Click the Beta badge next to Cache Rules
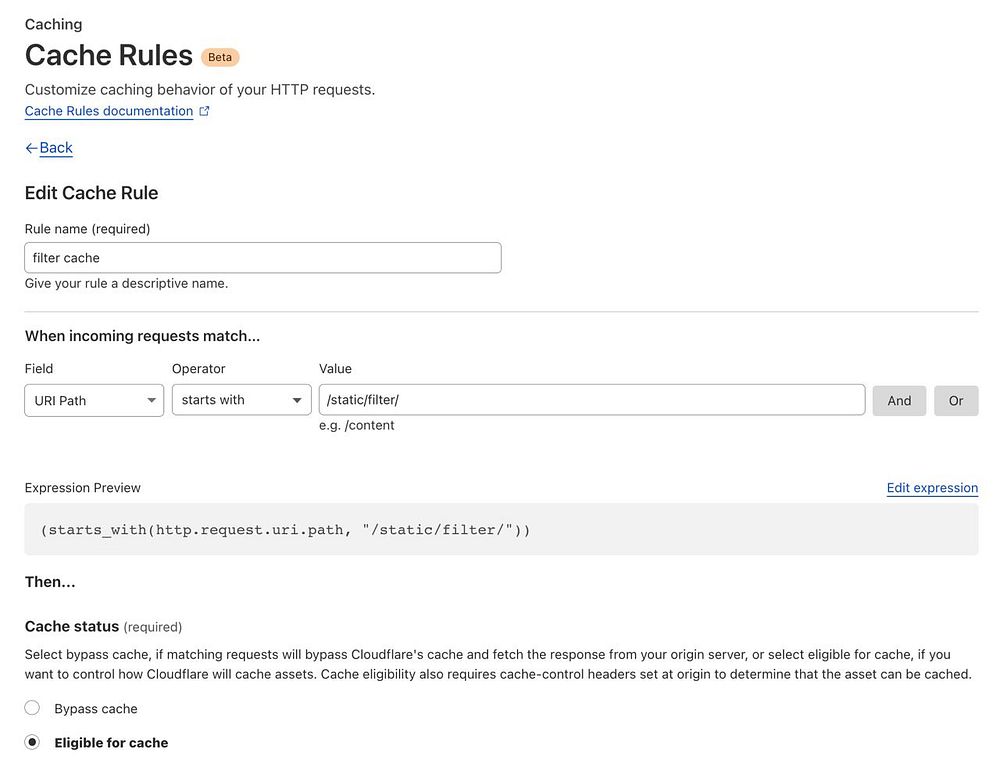This screenshot has width=1000, height=766. click(x=220, y=57)
